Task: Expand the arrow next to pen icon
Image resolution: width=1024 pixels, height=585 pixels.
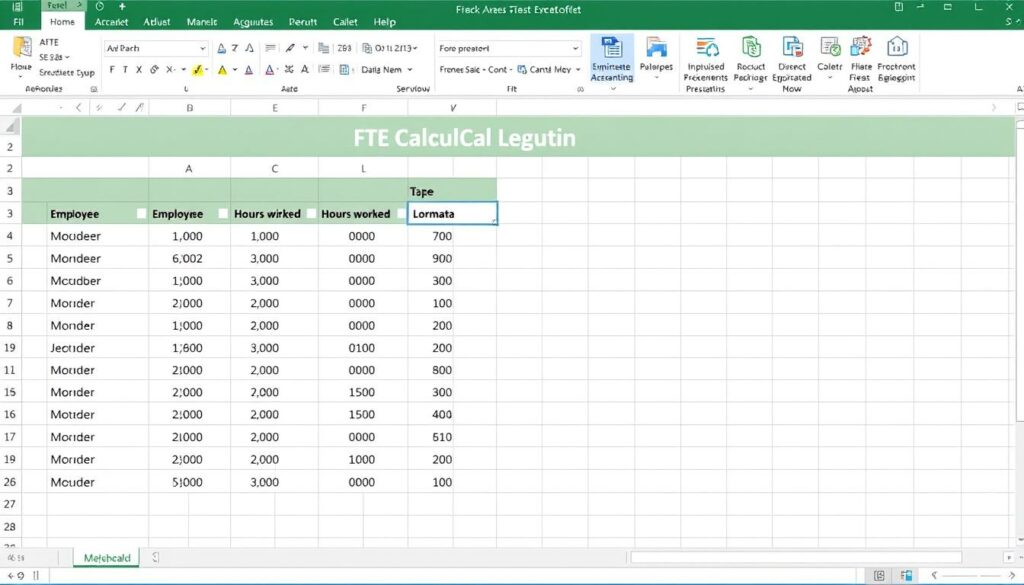Action: point(305,48)
